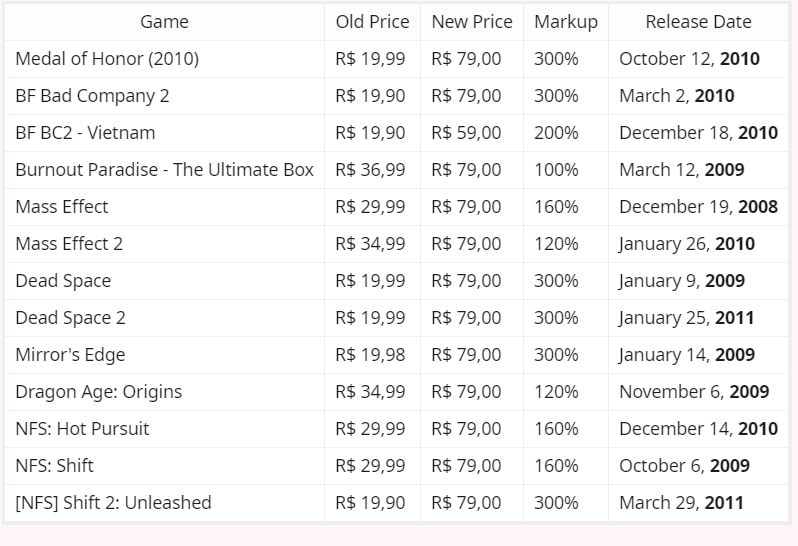The image size is (798, 546).
Task: Select the [NFS] Shift 2: Unleashed cell
Action: (x=113, y=503)
